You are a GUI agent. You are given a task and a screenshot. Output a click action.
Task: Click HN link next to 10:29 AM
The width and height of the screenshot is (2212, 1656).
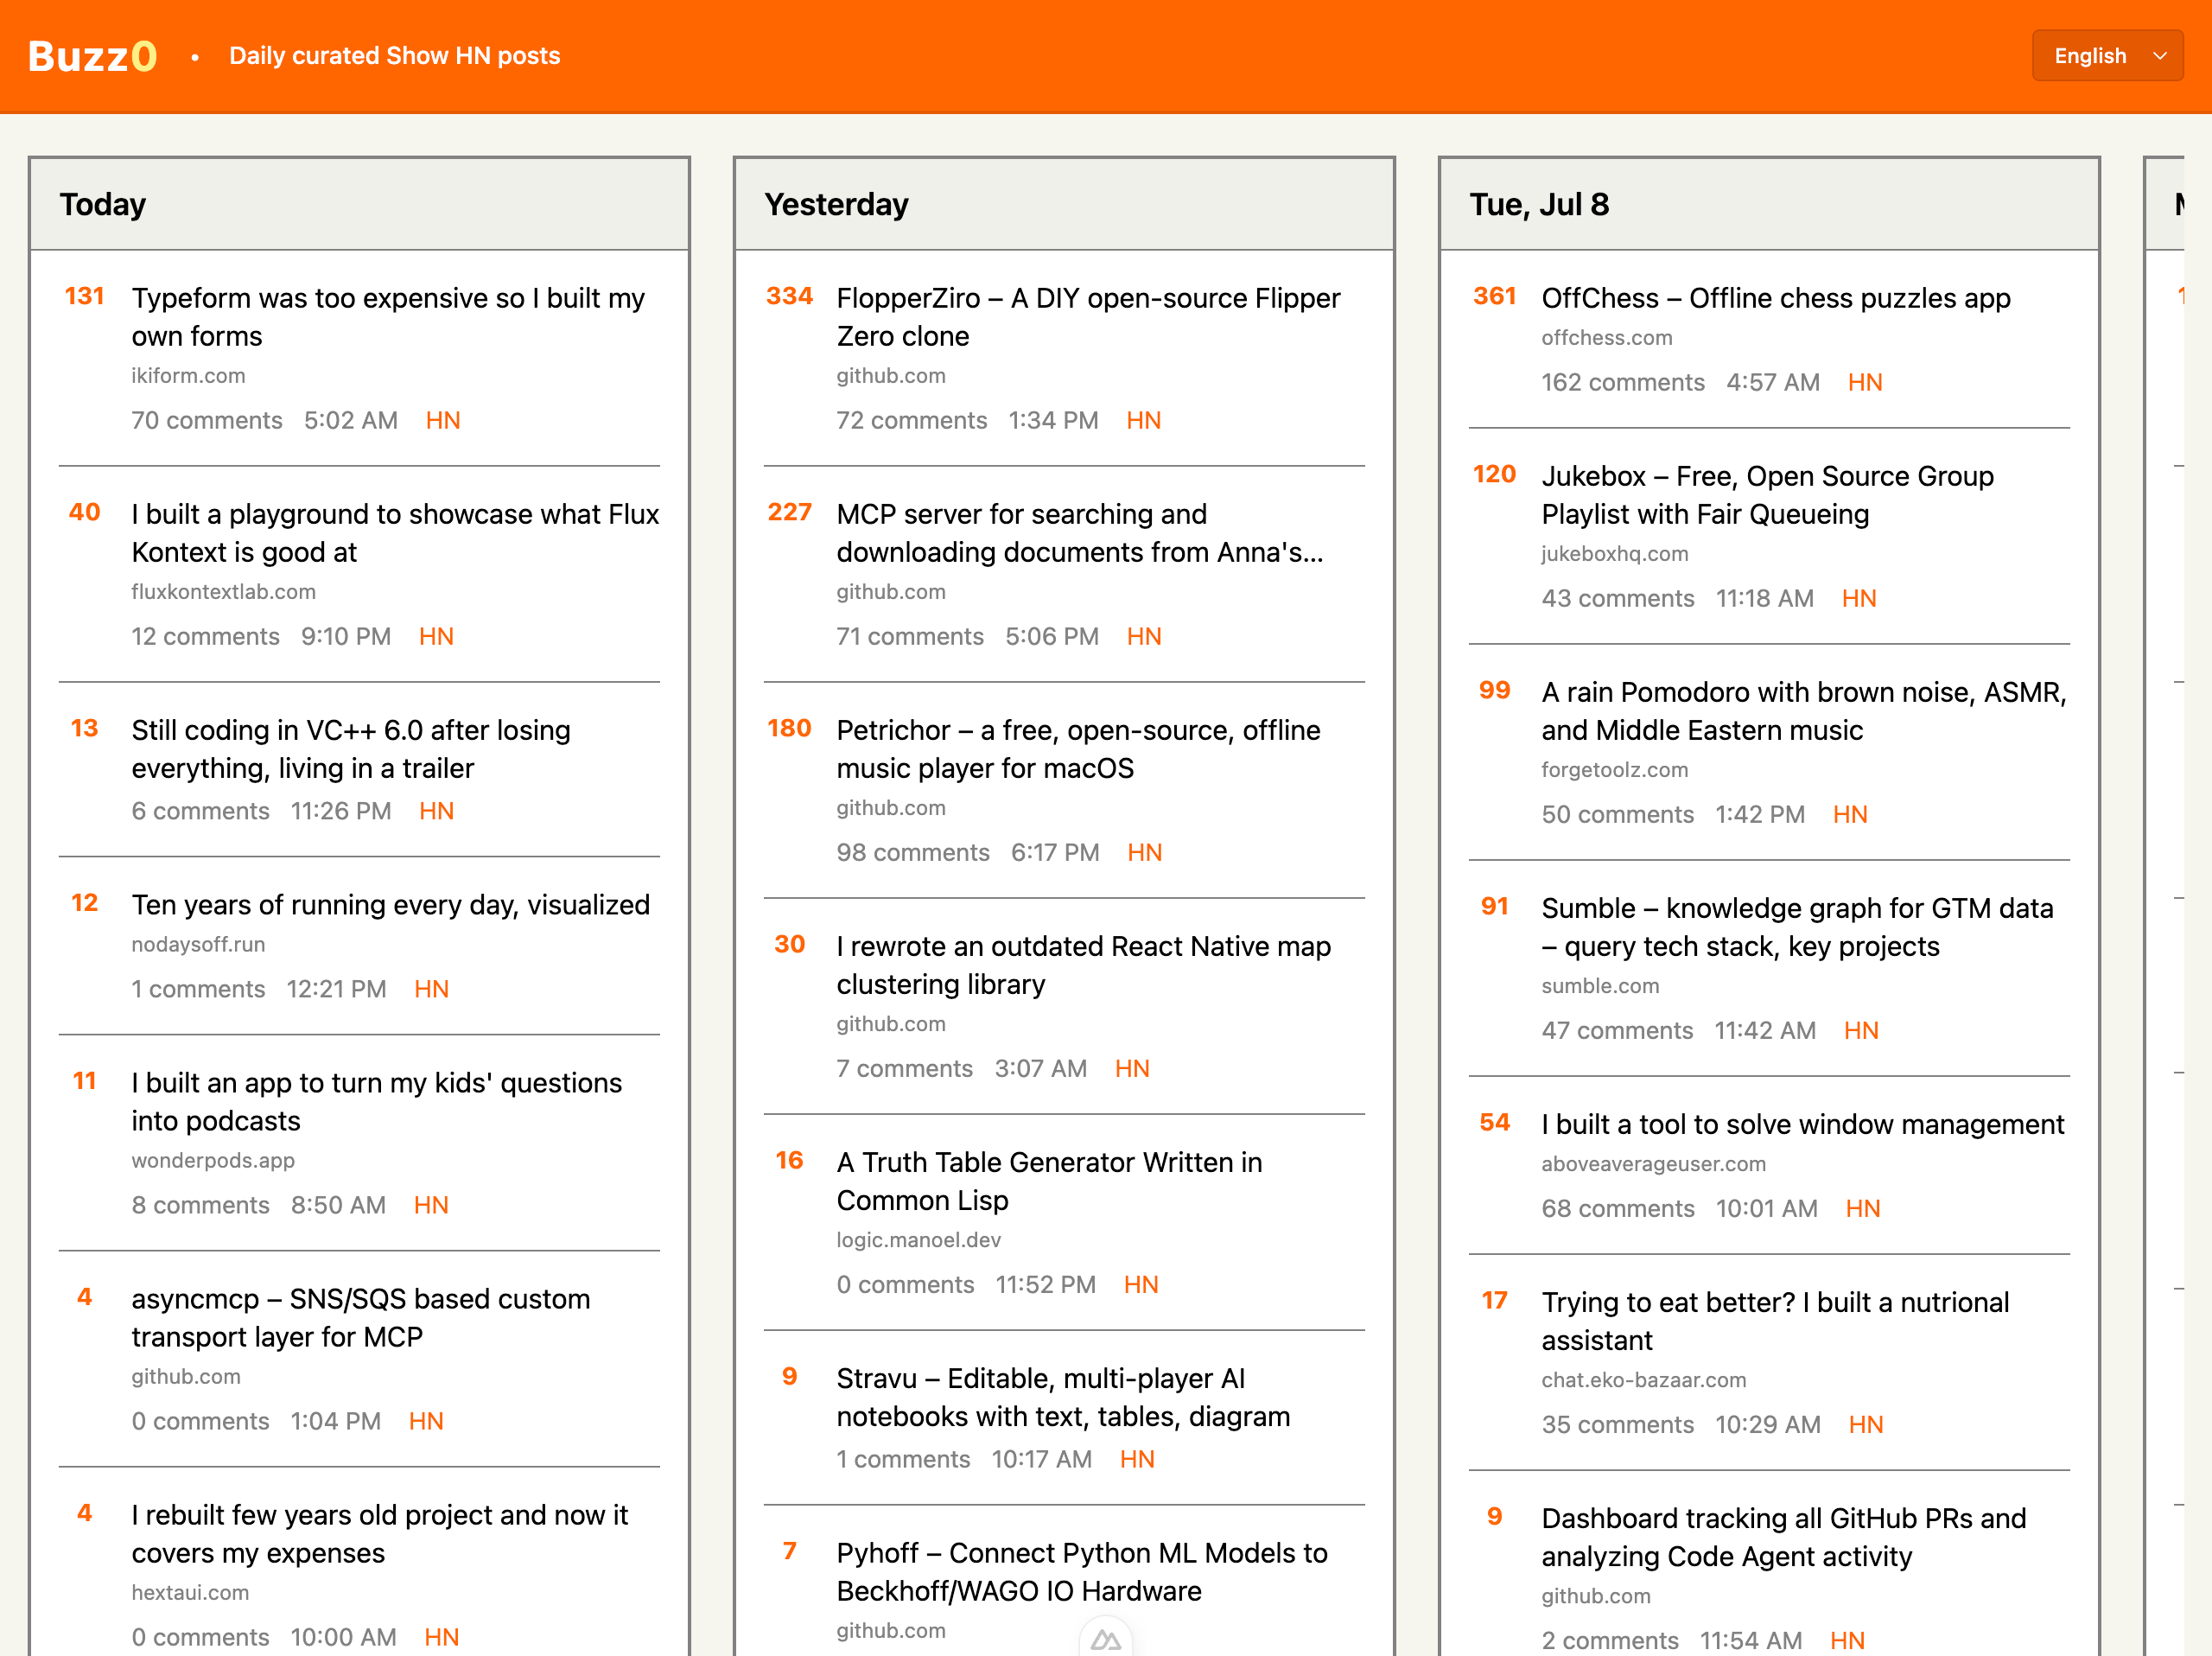click(x=1866, y=1425)
